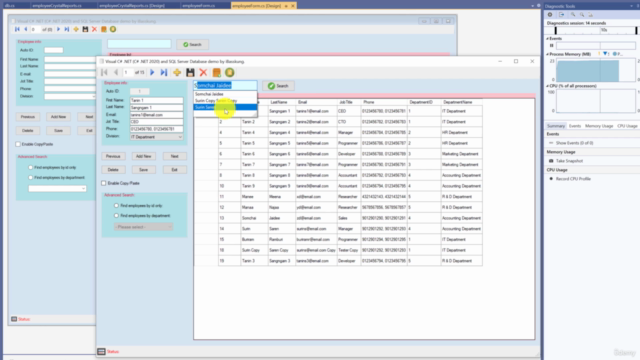Click the Delete button in running form
This screenshot has width=640, height=360.
pyautogui.click(x=113, y=170)
